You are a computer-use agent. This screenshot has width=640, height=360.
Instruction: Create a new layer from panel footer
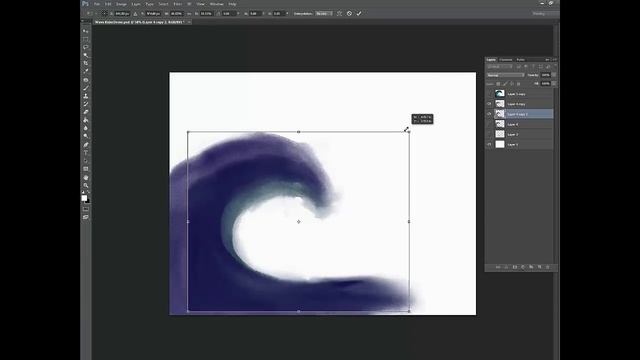(540, 267)
